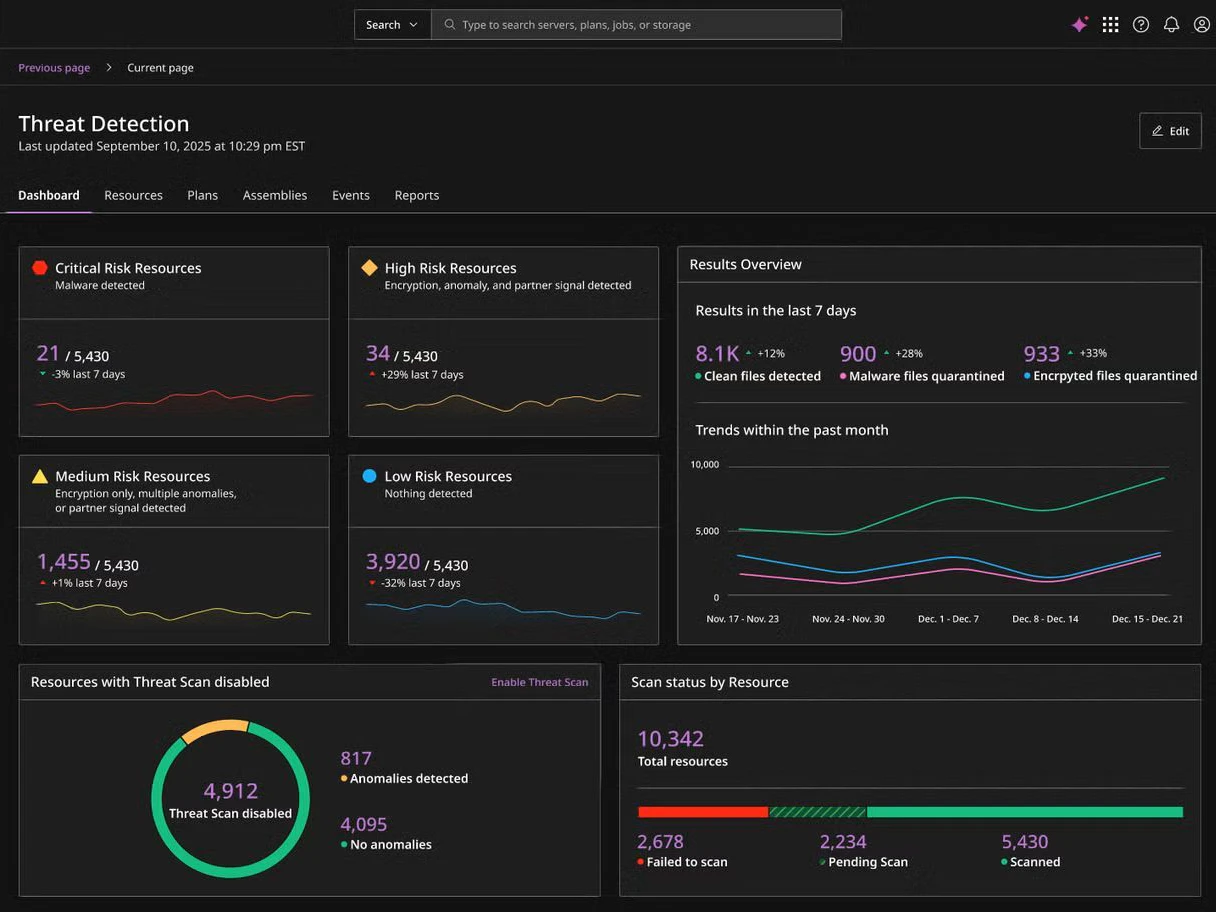
Task: Click the Results Overview panel title
Action: (746, 264)
